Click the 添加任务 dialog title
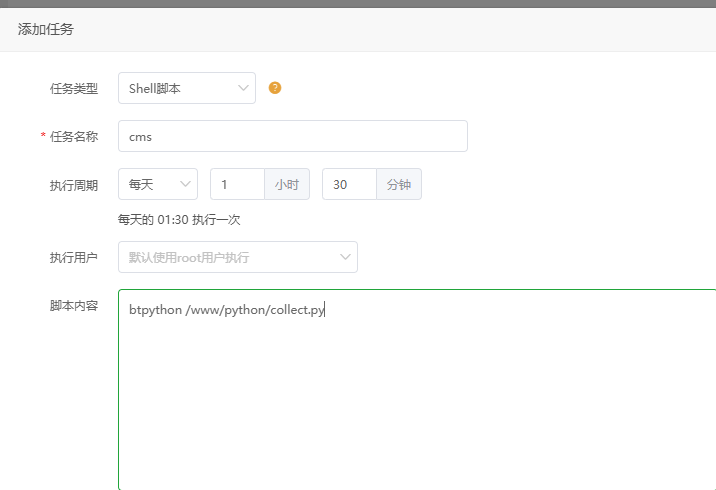Viewport: 716px width, 490px height. [x=46, y=29]
